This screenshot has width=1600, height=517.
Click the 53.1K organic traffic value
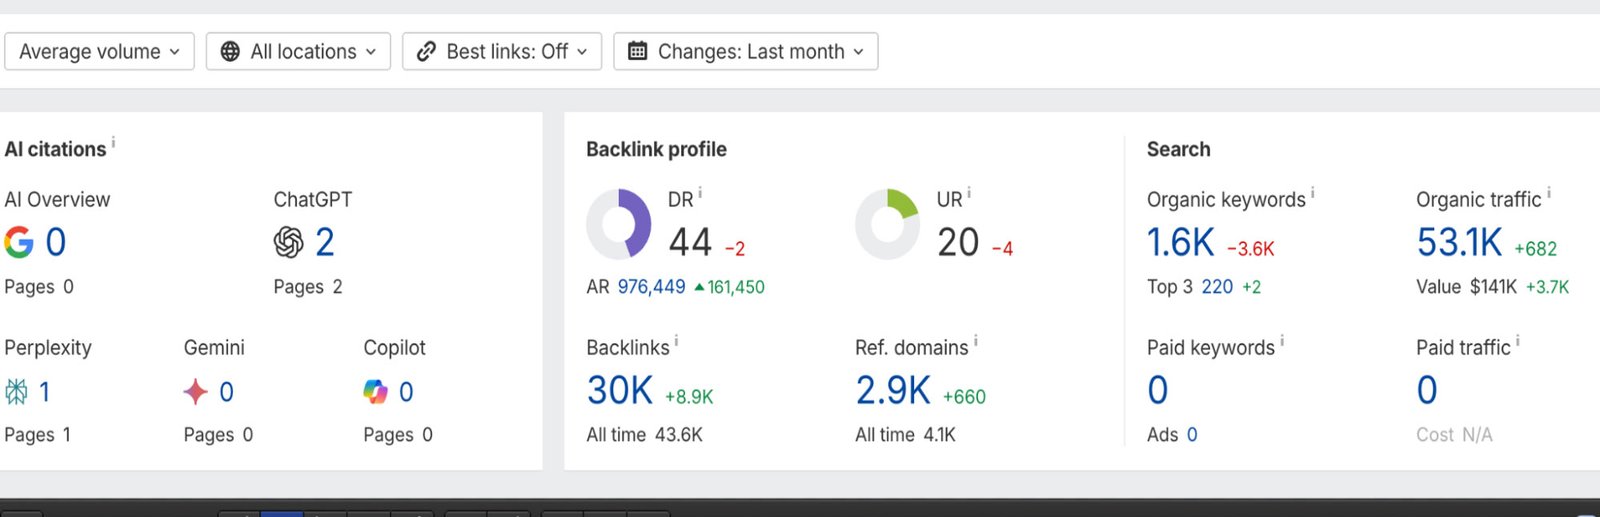tap(1459, 243)
